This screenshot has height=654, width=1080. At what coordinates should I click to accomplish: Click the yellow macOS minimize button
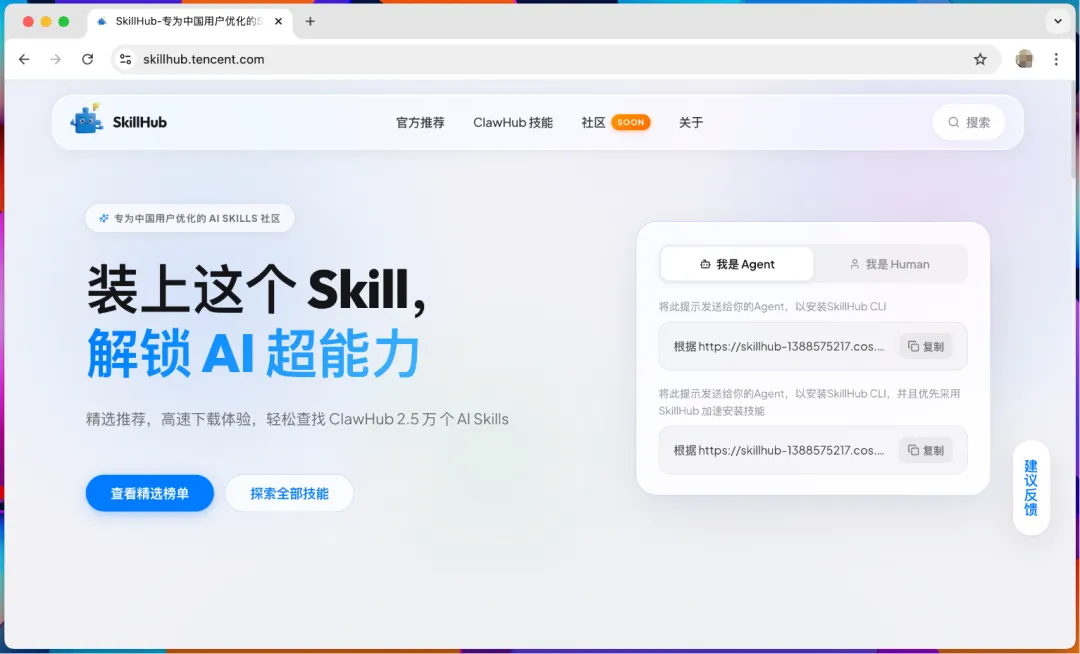tap(46, 21)
